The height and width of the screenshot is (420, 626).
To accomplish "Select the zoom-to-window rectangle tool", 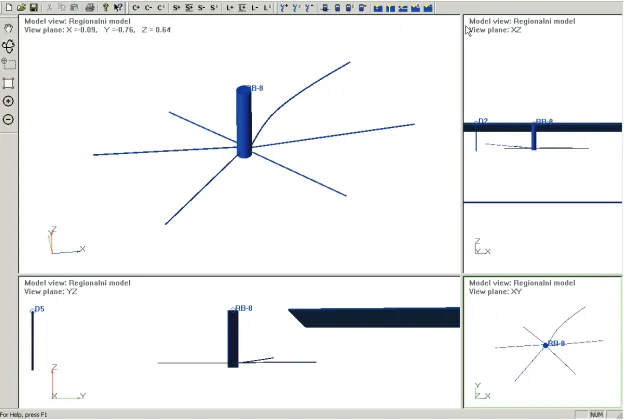I will coord(8,63).
